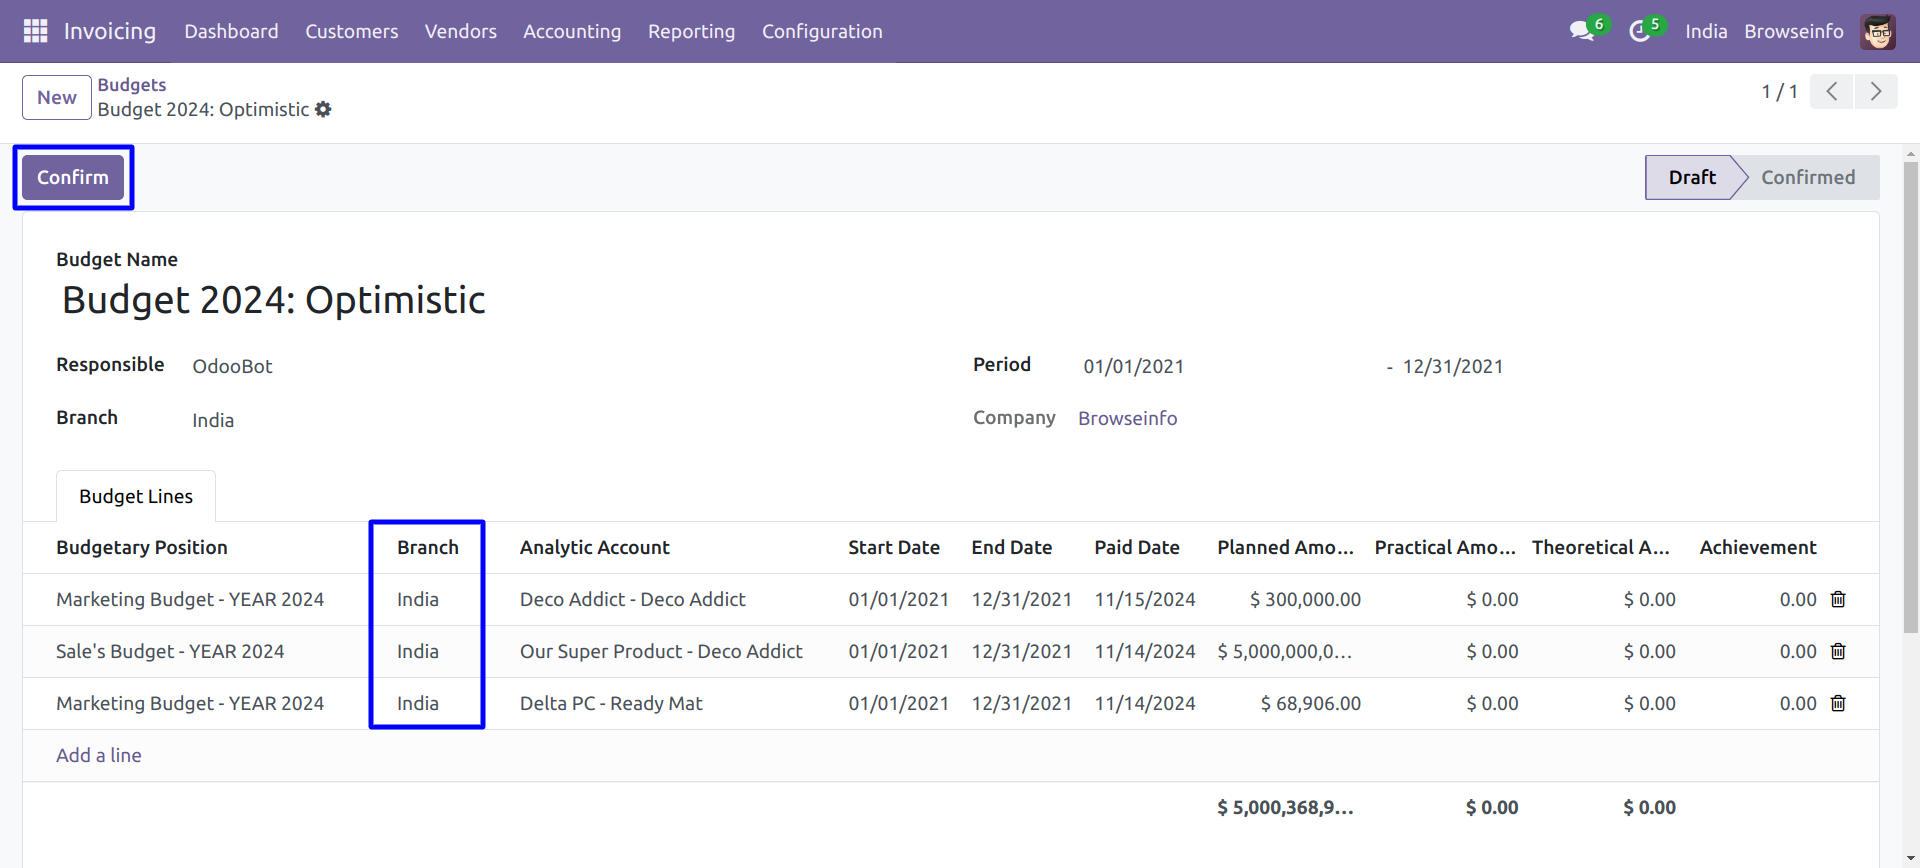Viewport: 1920px width, 868px height.
Task: Set status to Confirmed in statusbar
Action: coord(1807,178)
